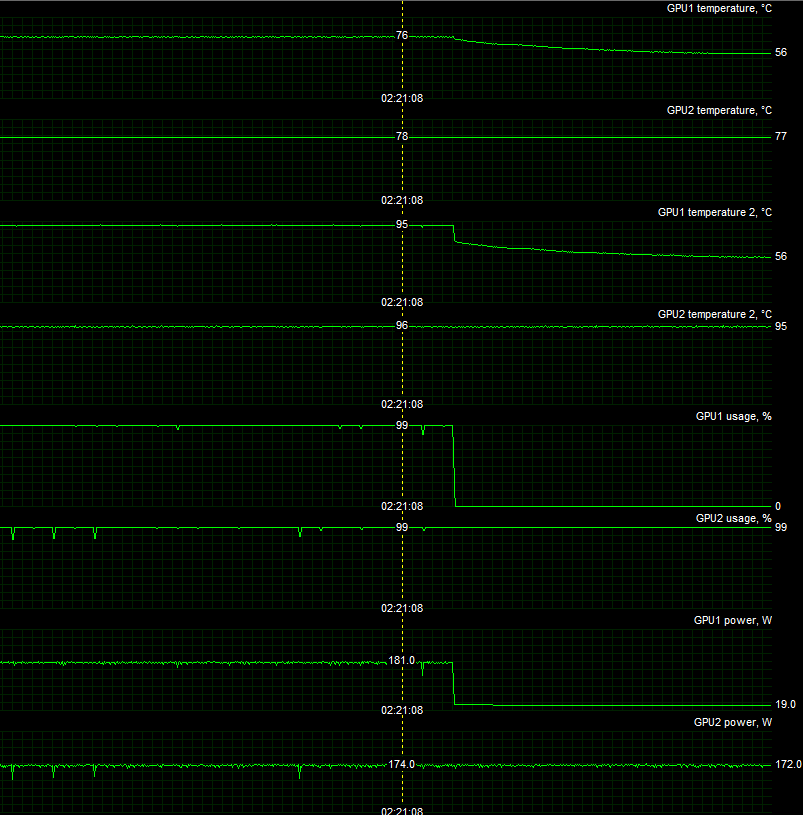Image resolution: width=803 pixels, height=815 pixels.
Task: Click the 78 cursor value on GPU2 temperature
Action: (402, 137)
